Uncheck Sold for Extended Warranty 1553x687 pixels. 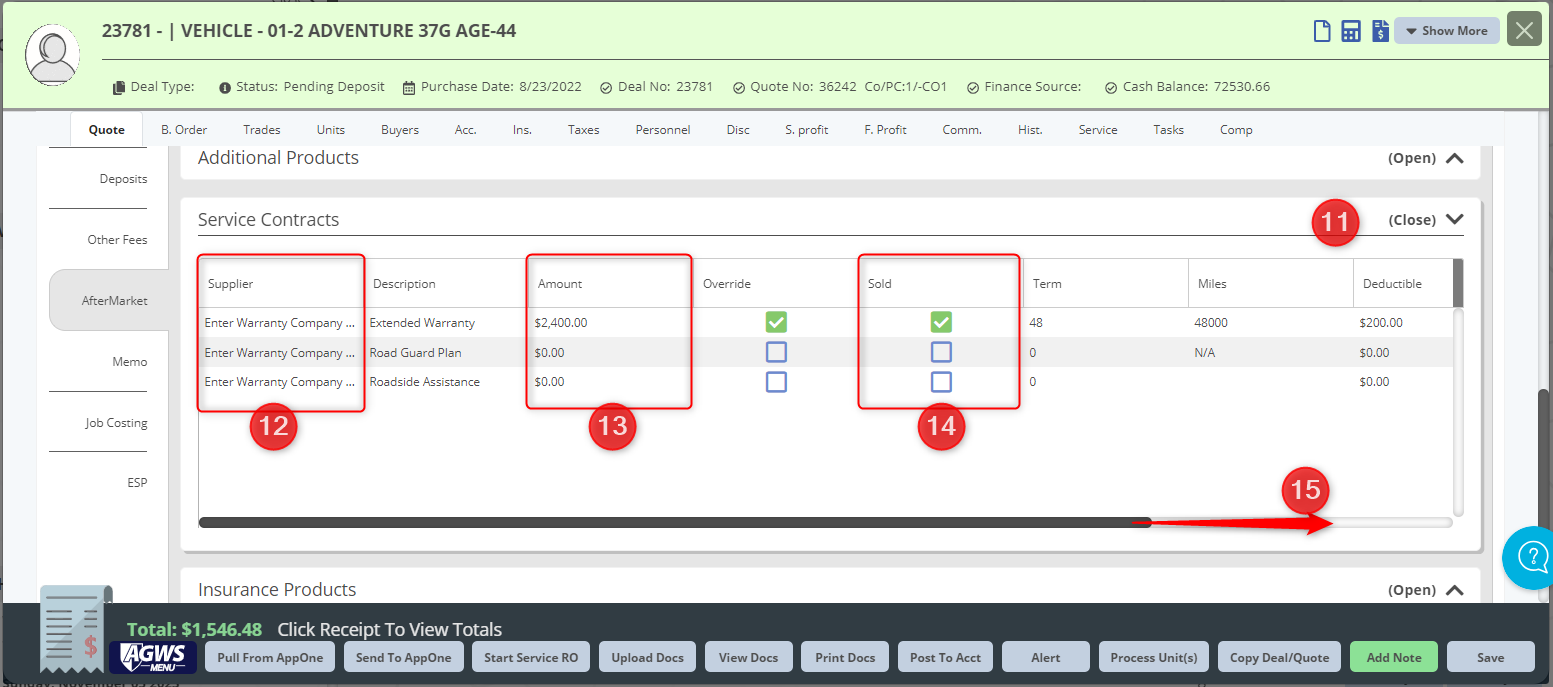(x=941, y=322)
